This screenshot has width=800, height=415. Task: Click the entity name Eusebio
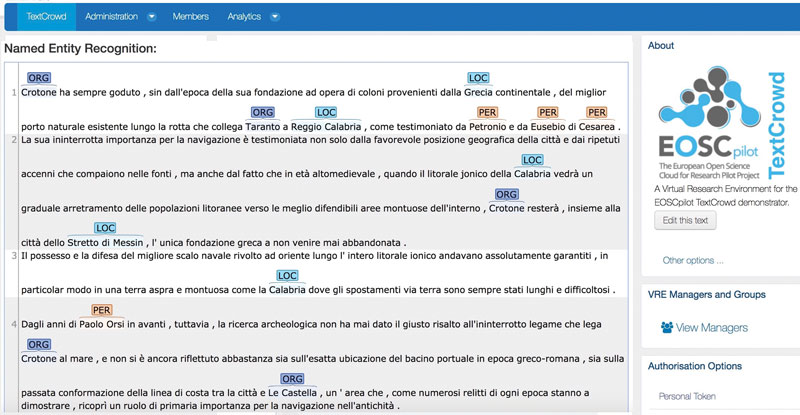[548, 127]
